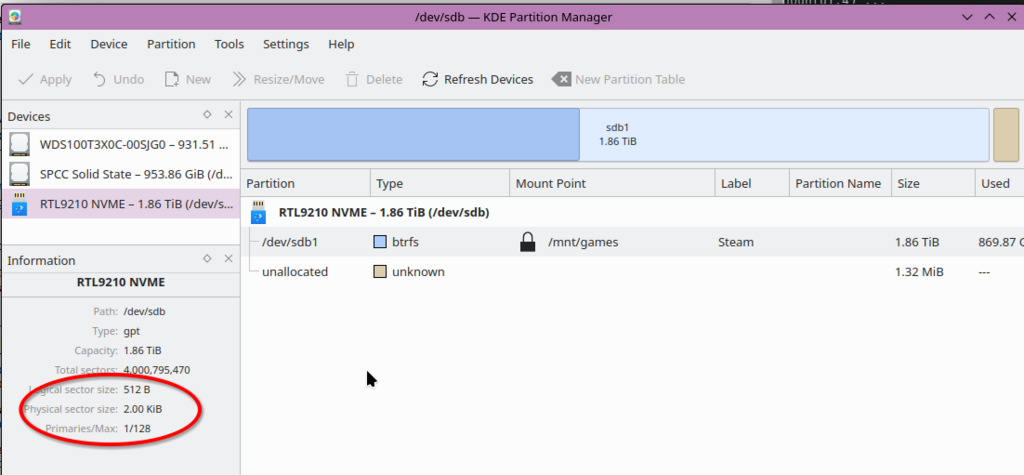Click the New Partition Table icon

(561, 79)
